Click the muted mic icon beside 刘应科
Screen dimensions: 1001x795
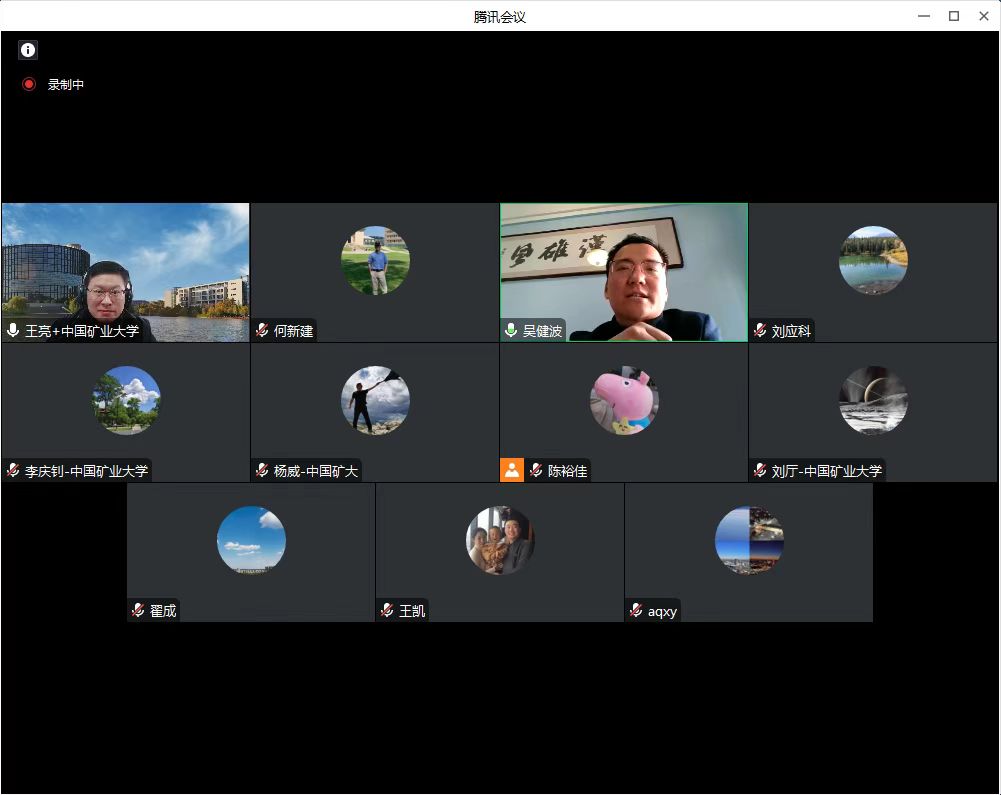click(x=760, y=330)
